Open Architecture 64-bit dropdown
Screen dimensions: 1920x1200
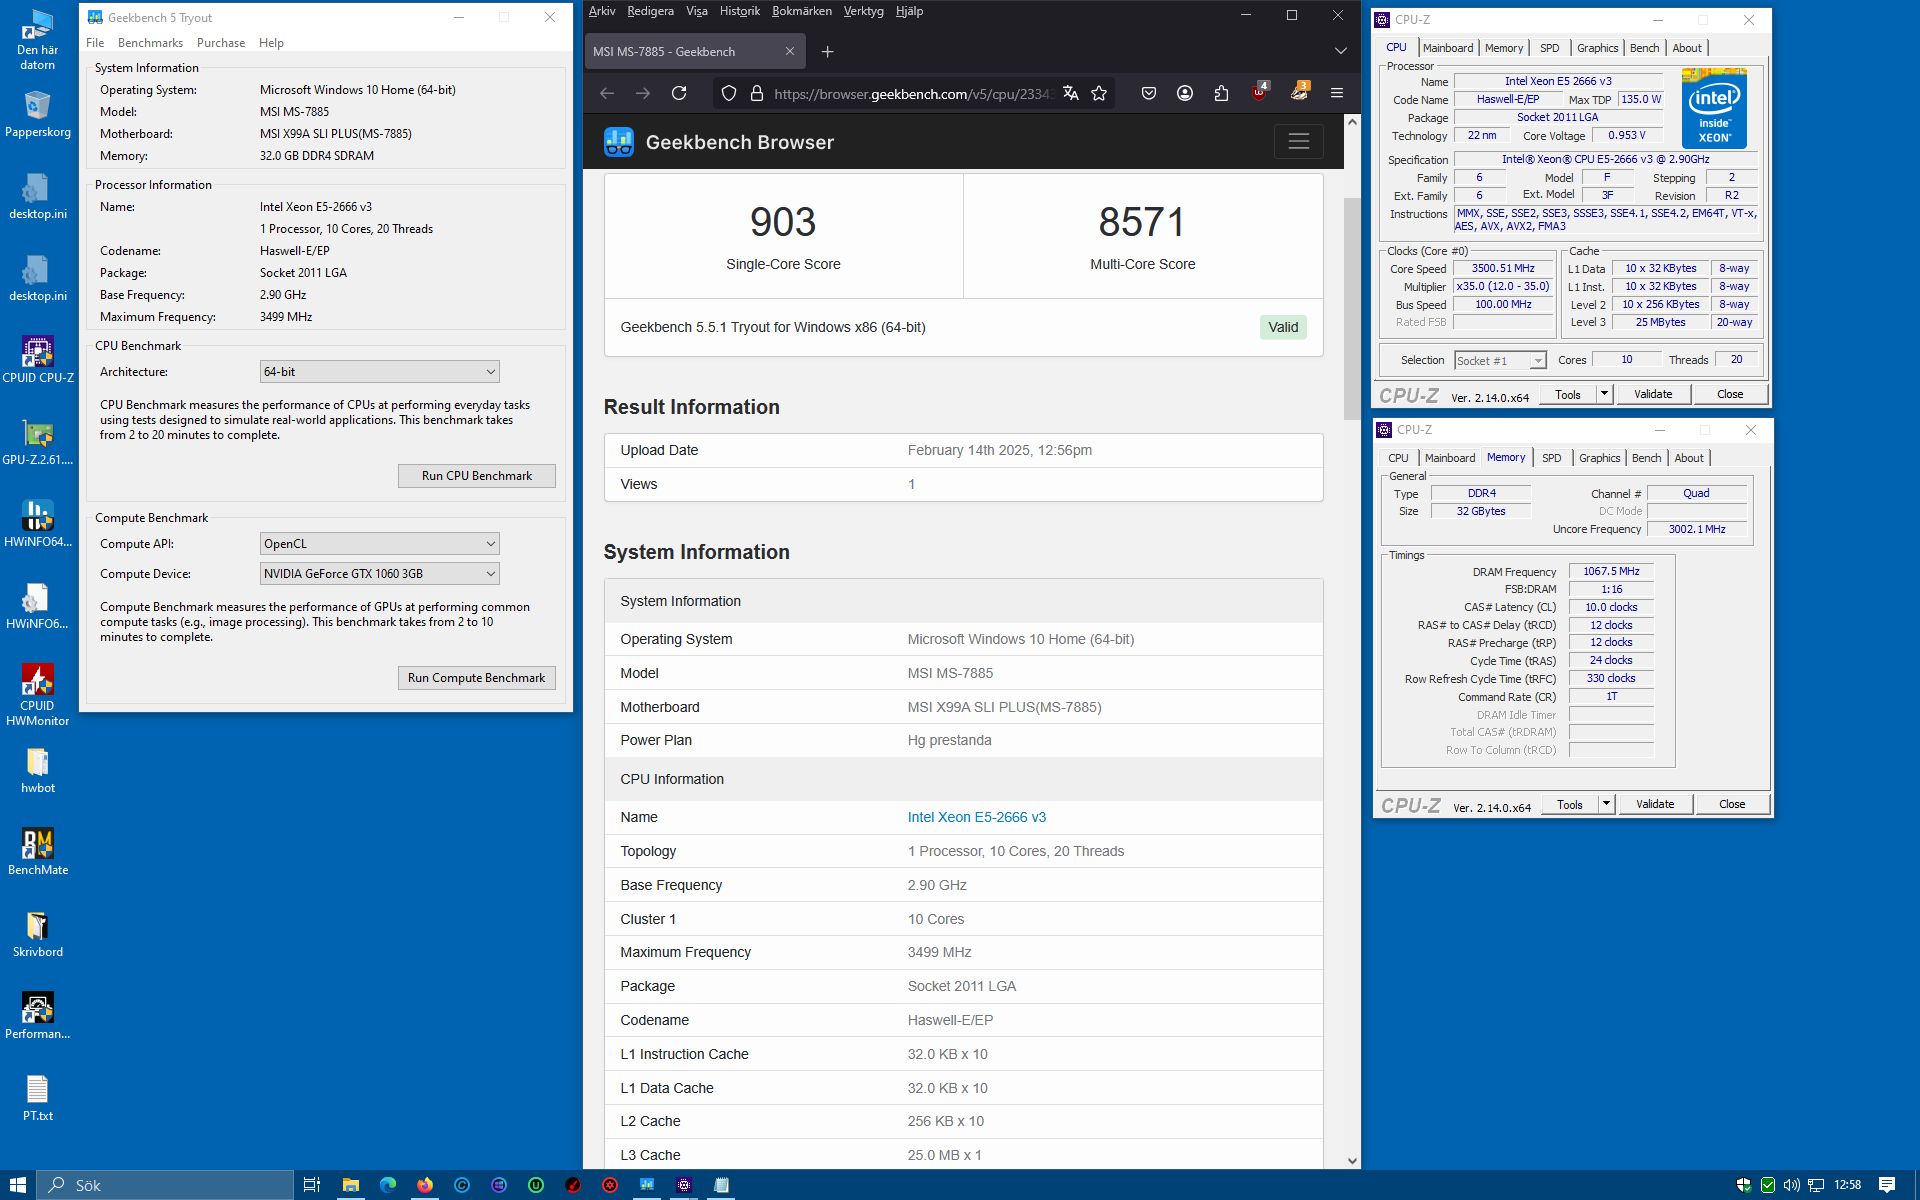tap(380, 372)
